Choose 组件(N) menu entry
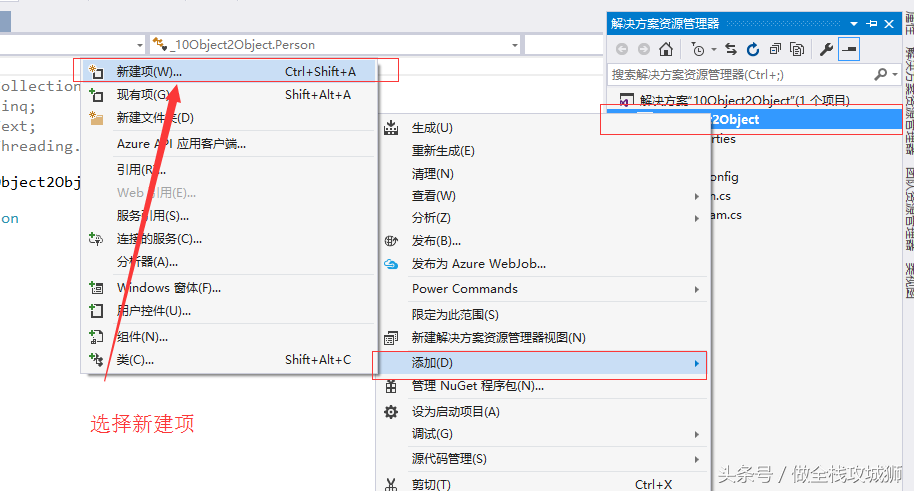 tap(229, 337)
